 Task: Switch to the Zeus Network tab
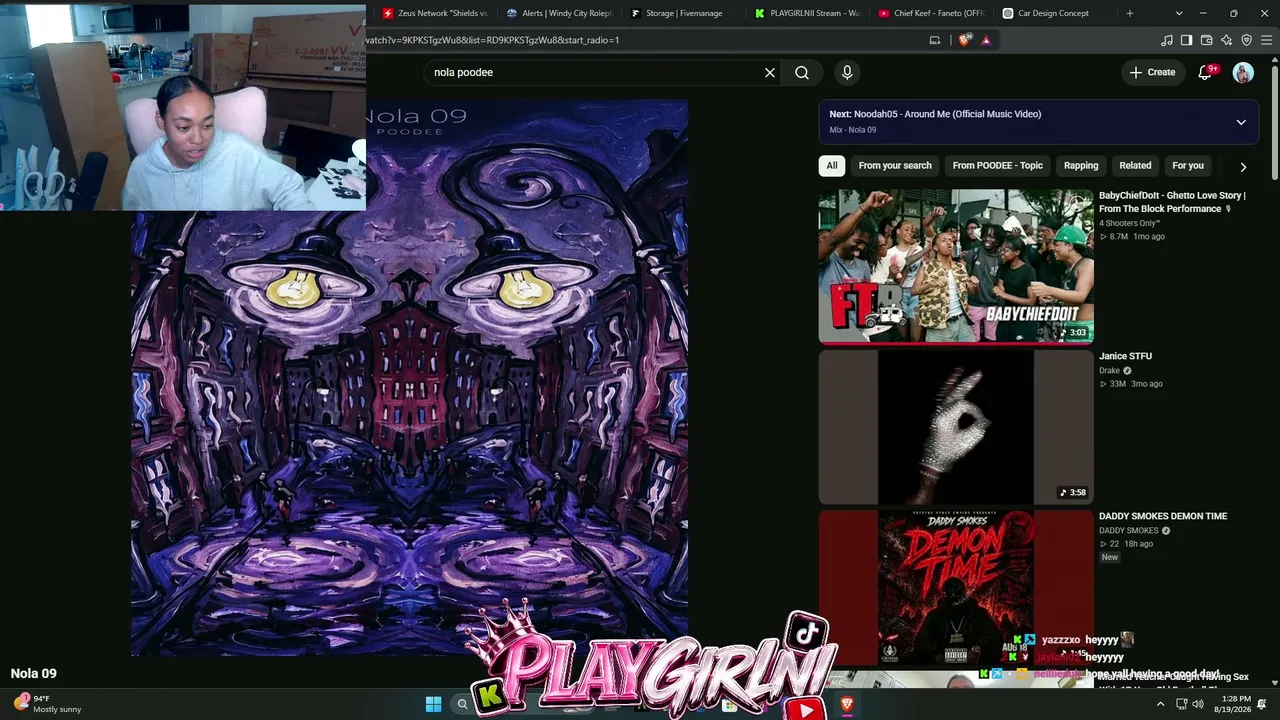435,13
